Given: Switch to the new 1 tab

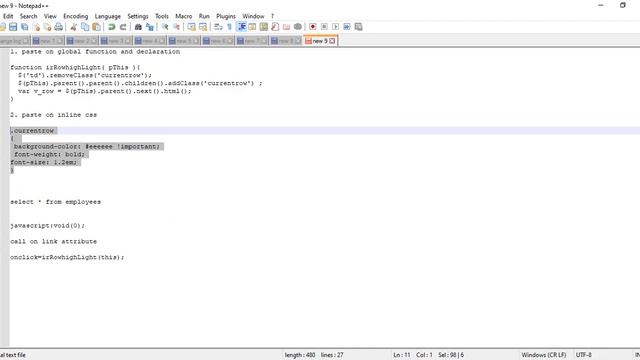Looking at the screenshot, I should pyautogui.click(x=47, y=41).
